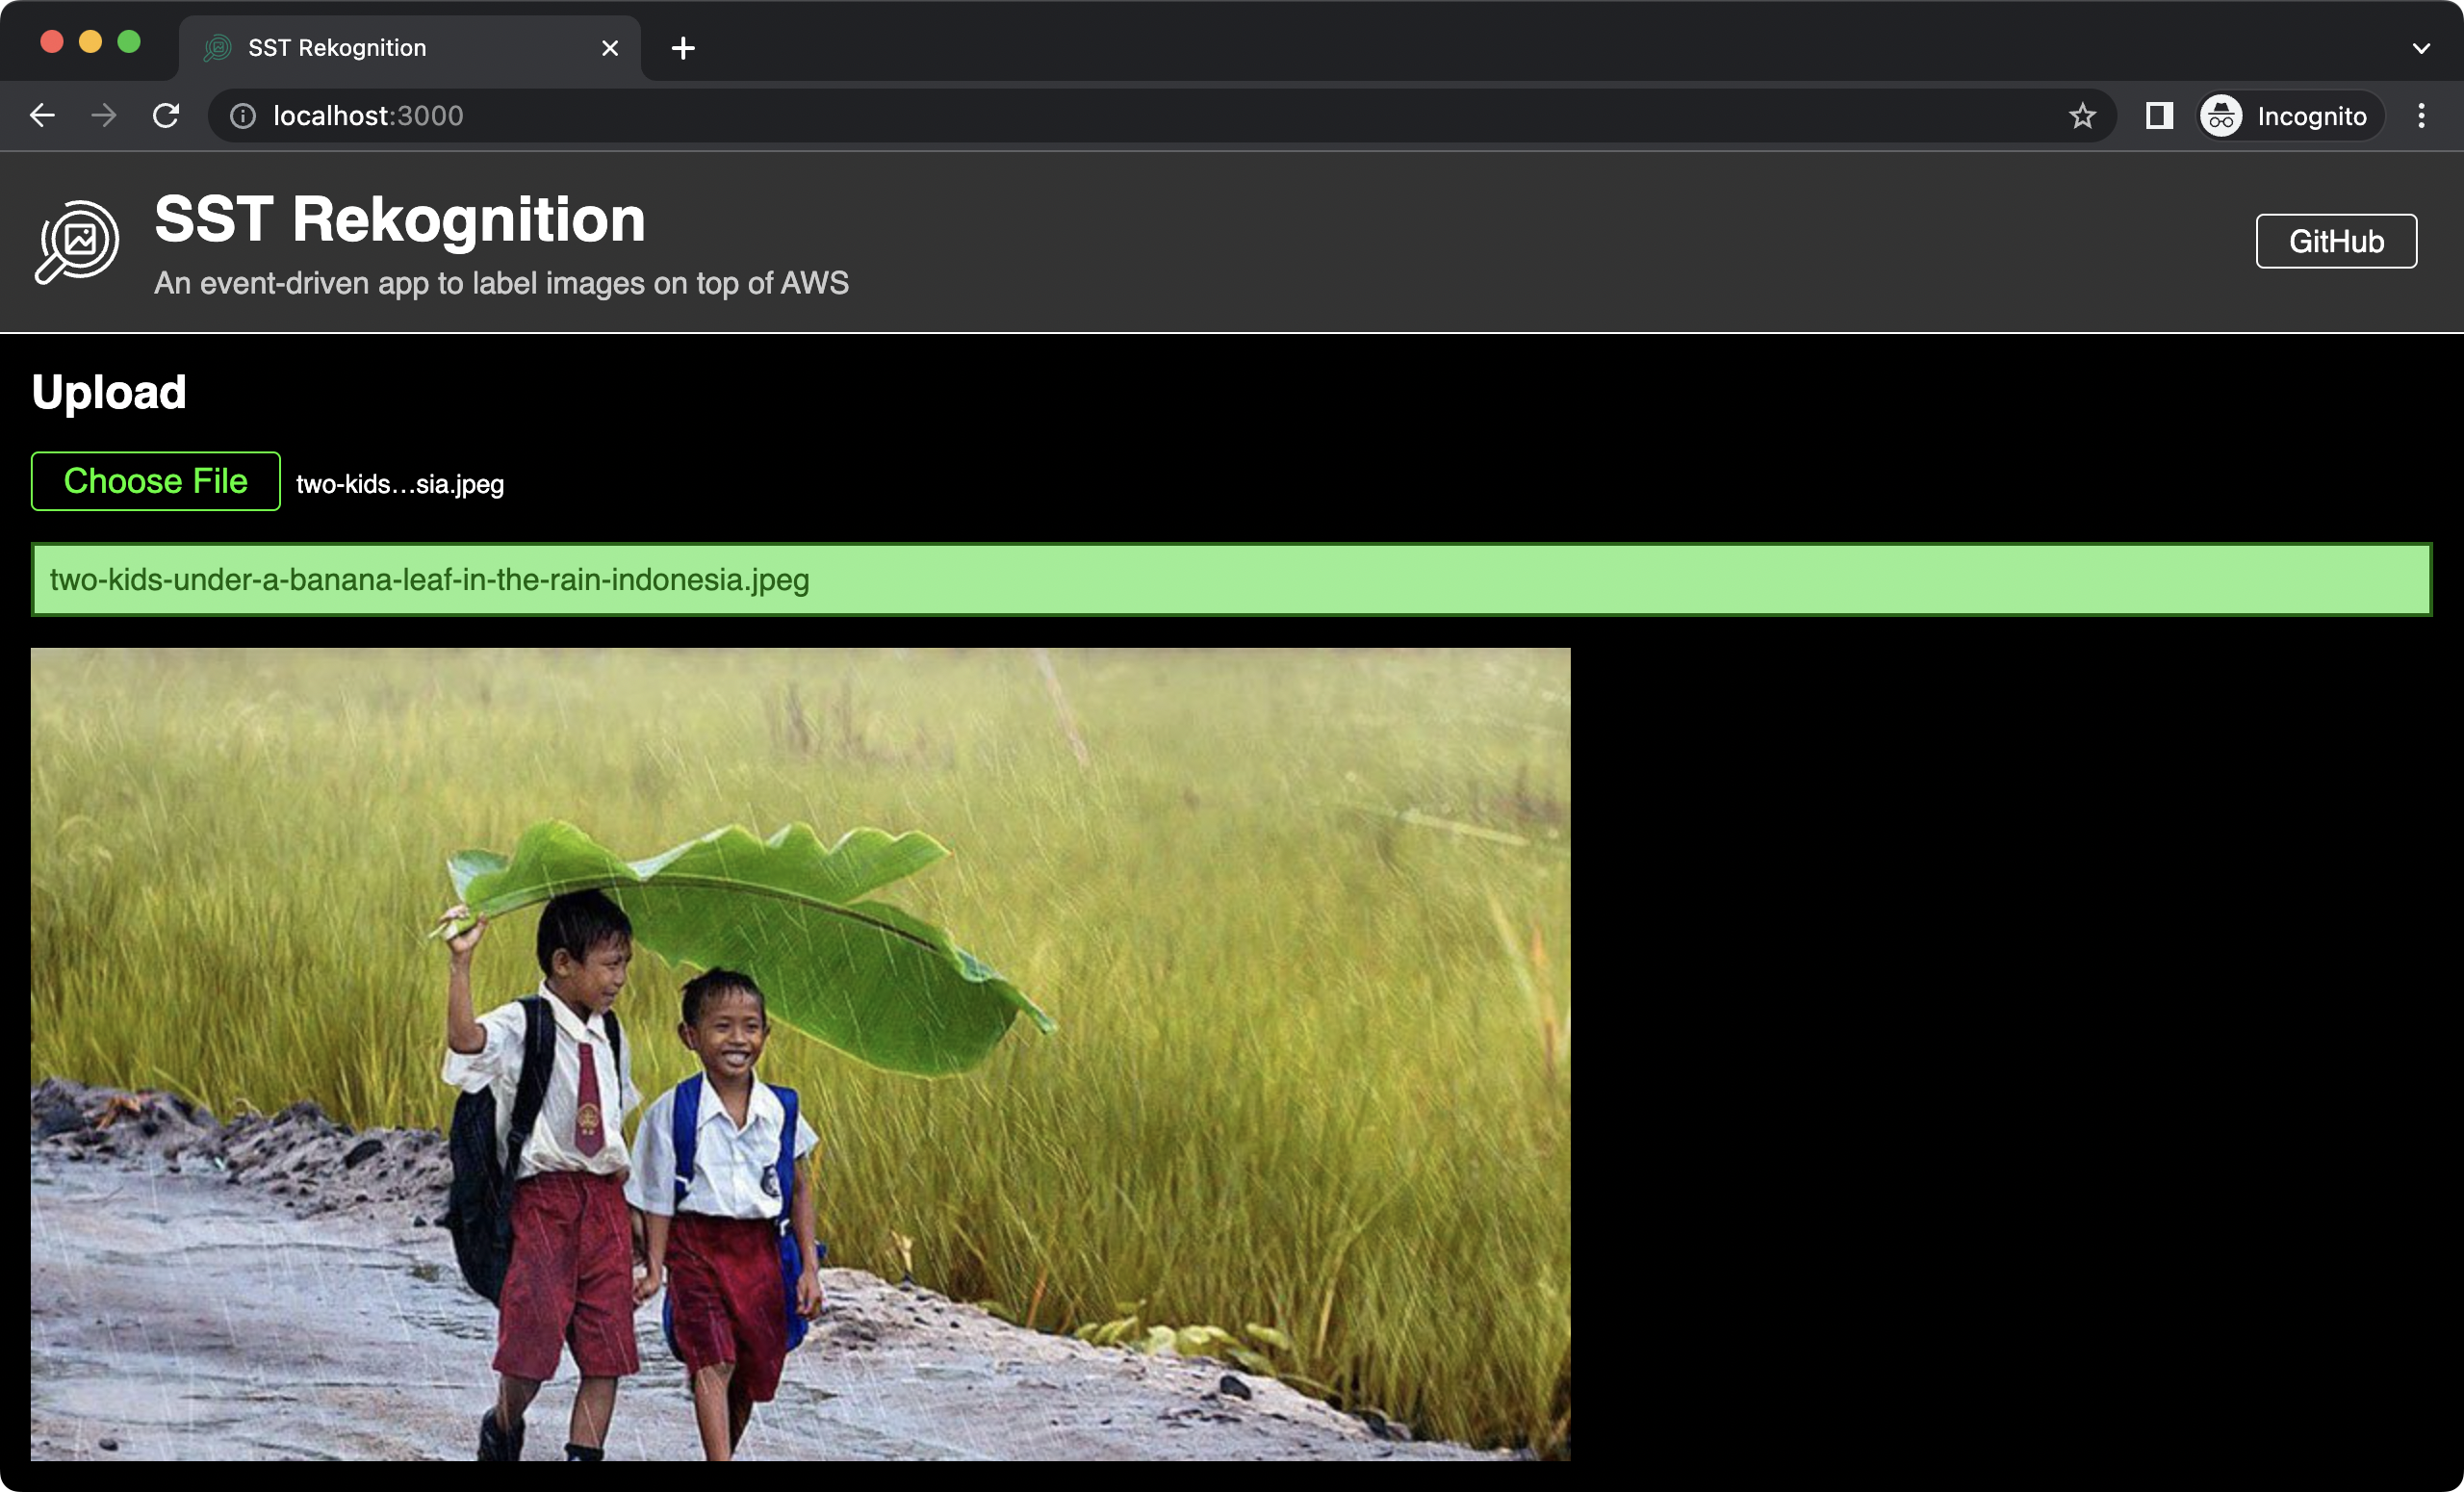Click the browser back arrow
This screenshot has height=1492, width=2464.
point(42,116)
